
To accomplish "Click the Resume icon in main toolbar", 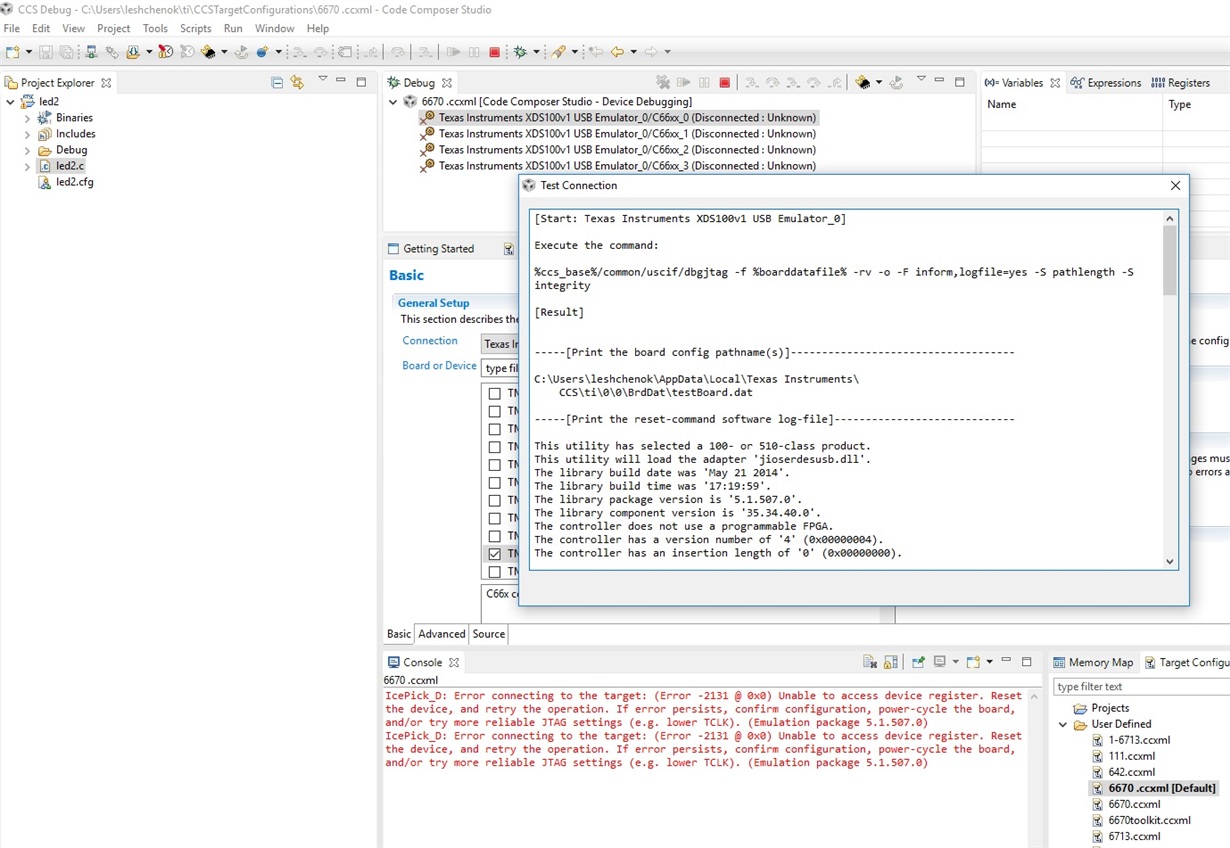I will point(453,52).
